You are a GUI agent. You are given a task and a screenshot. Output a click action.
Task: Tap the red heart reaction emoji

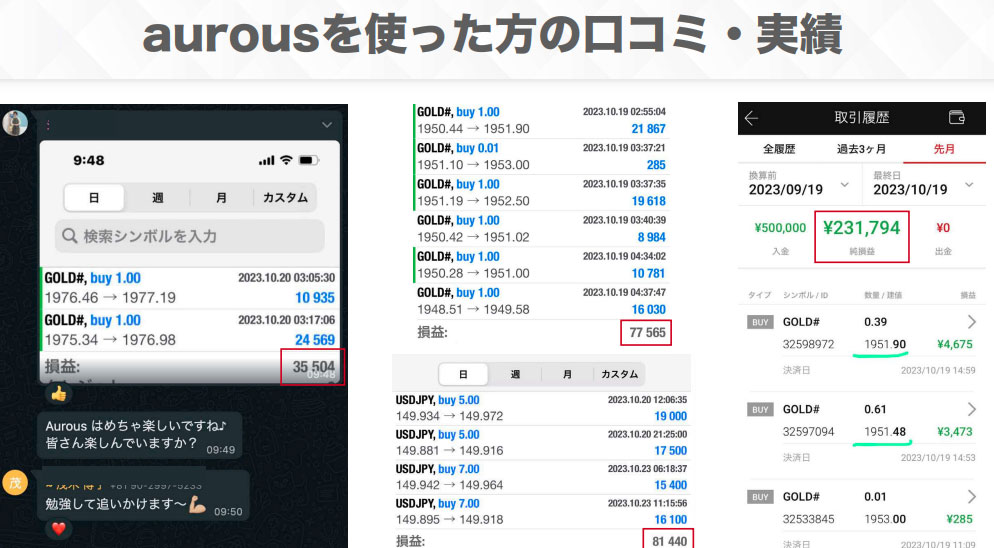[x=59, y=528]
